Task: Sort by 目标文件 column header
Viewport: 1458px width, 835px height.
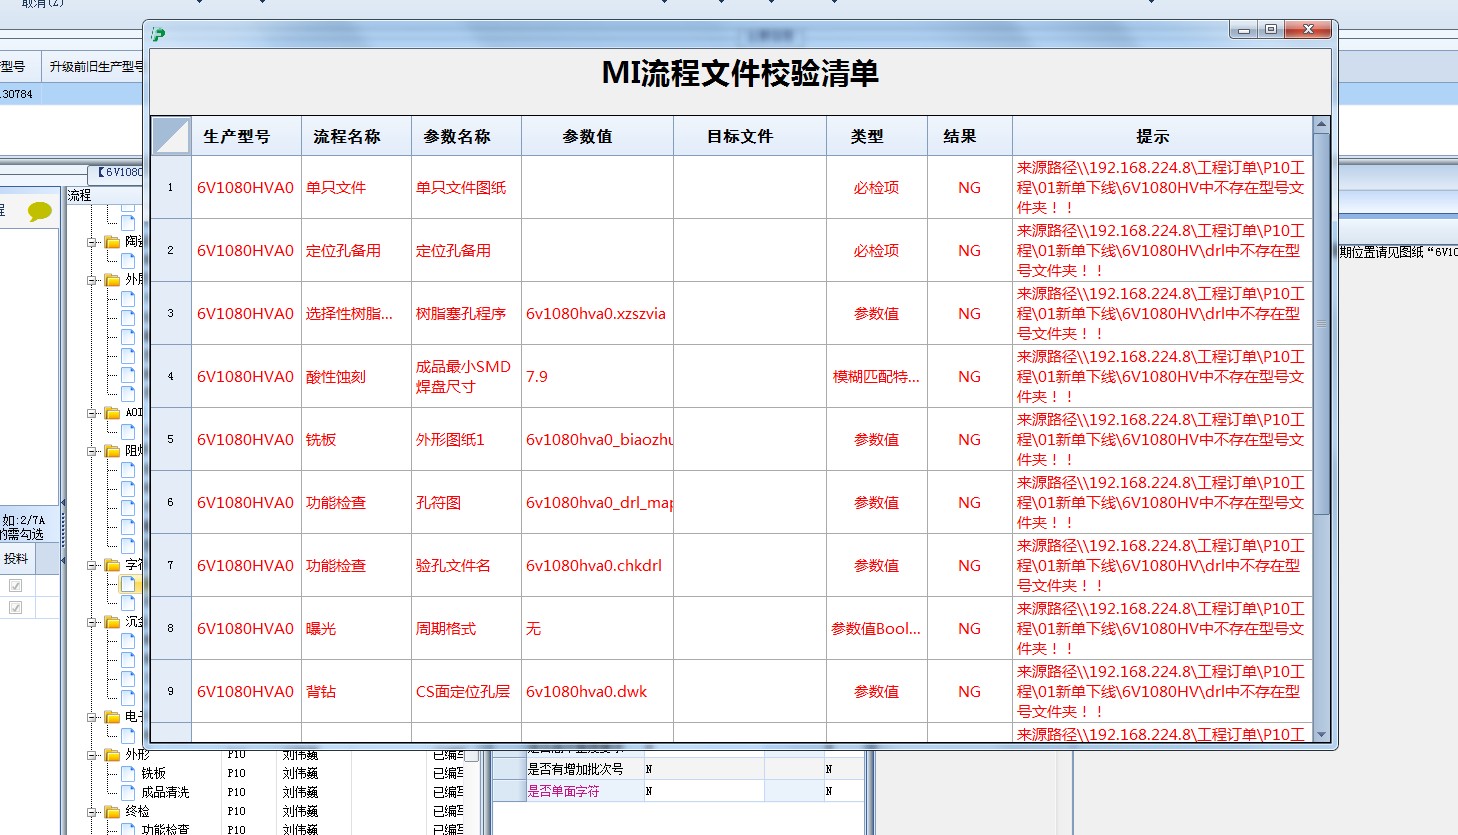Action: click(x=750, y=136)
